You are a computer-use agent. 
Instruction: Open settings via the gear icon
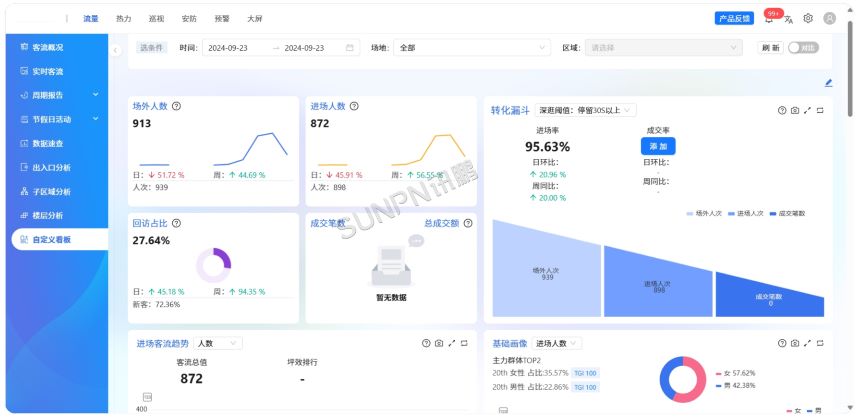pyautogui.click(x=808, y=18)
